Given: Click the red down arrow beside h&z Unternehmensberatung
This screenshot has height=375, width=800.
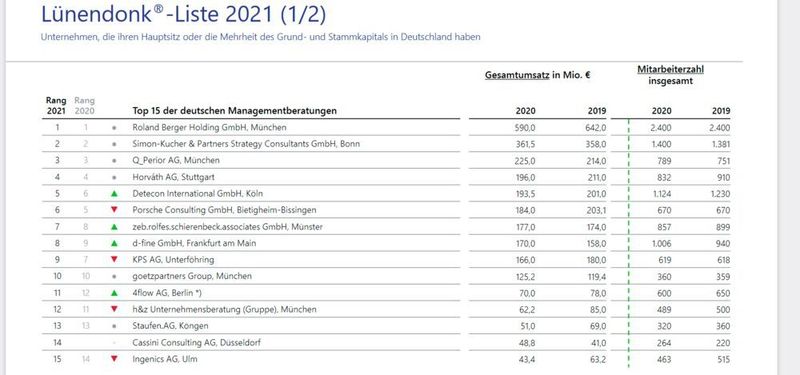Looking at the screenshot, I should coord(114,309).
